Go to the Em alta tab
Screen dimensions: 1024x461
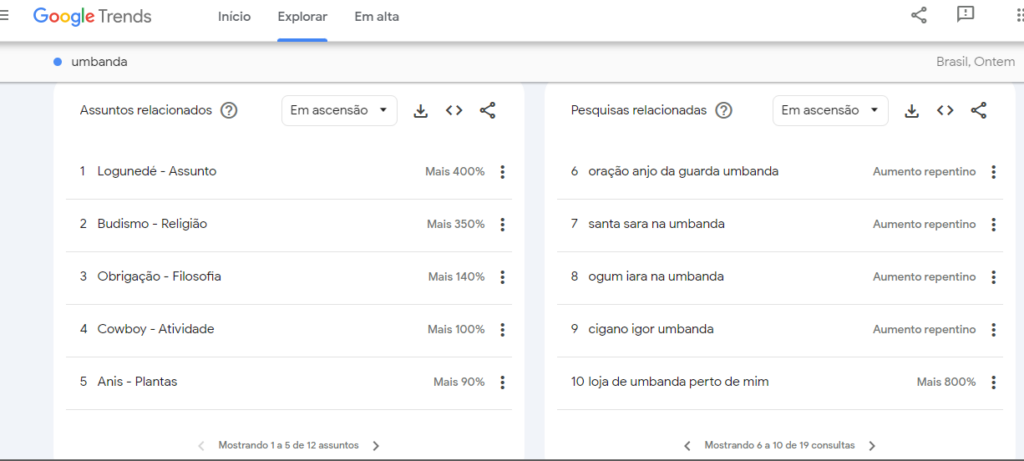(x=376, y=17)
